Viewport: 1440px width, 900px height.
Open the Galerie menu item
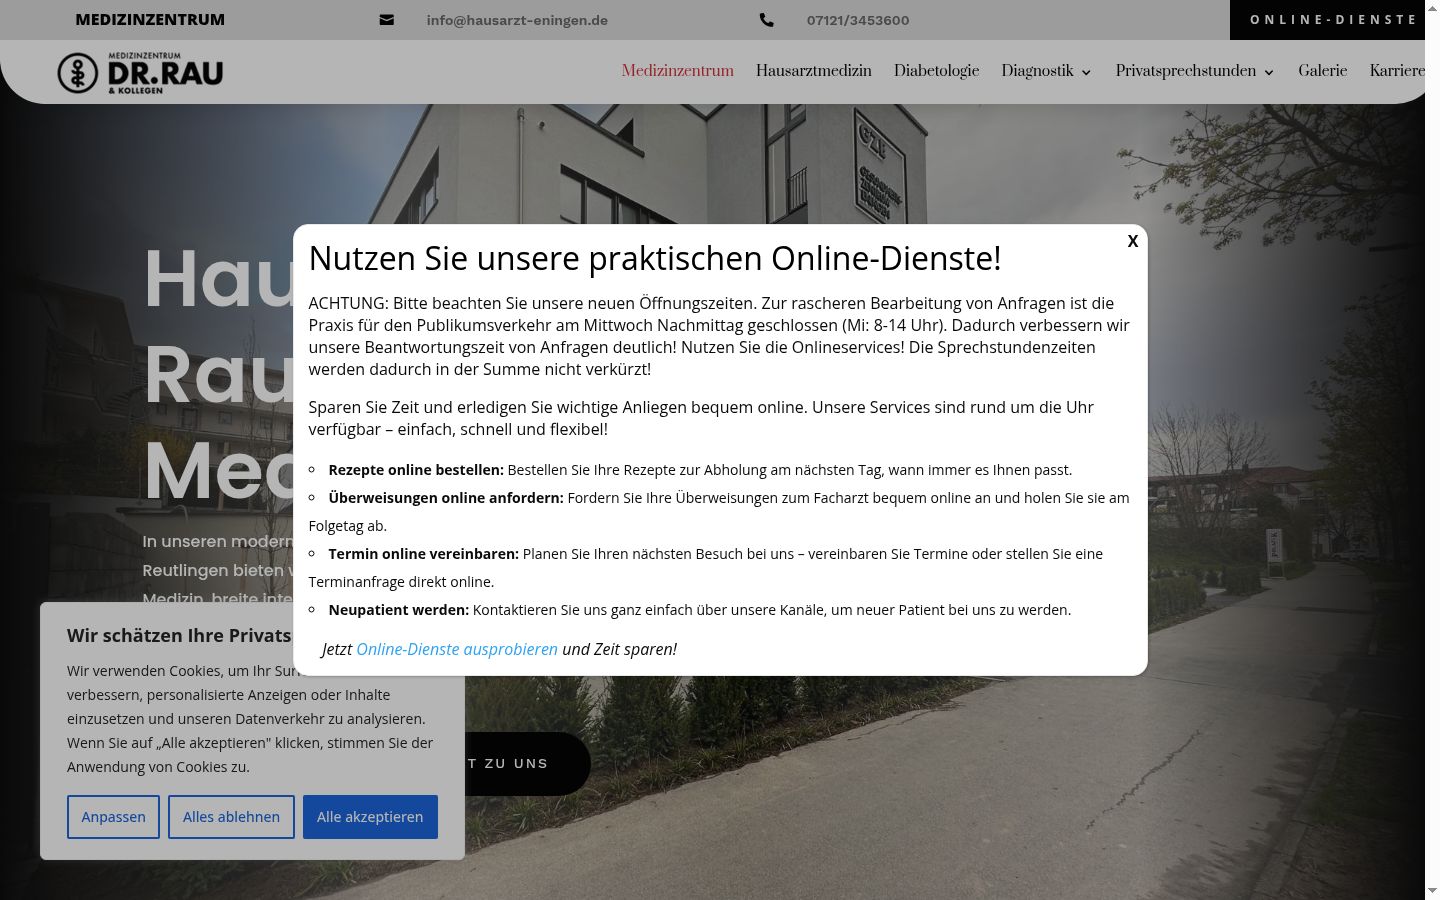coord(1323,71)
